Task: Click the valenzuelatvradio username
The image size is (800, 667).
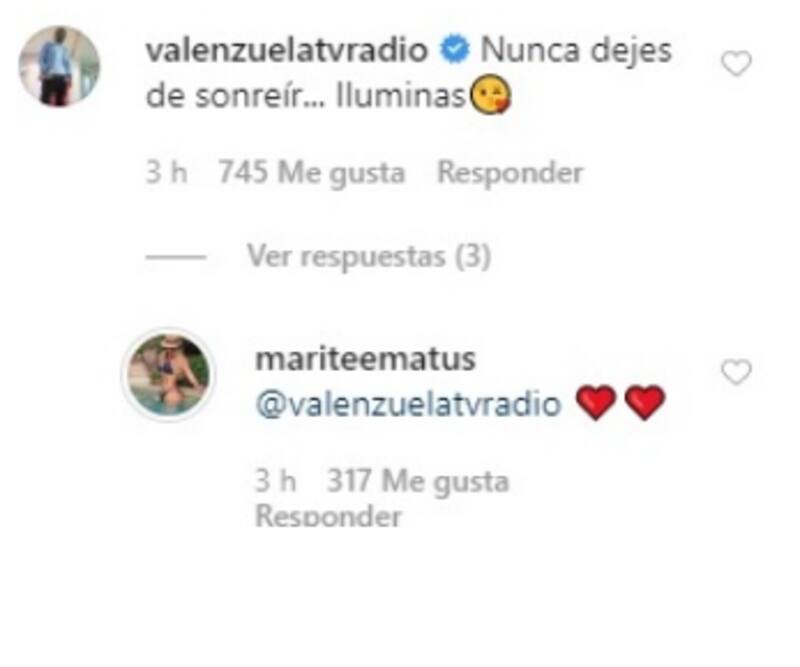Action: (287, 50)
